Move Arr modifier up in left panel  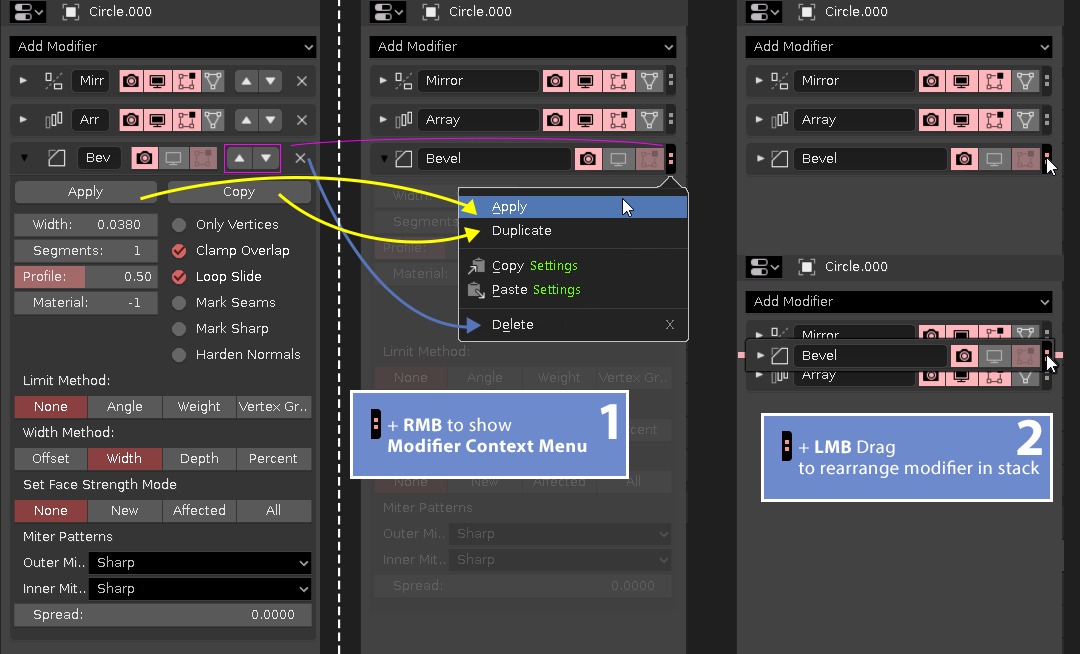click(x=246, y=120)
